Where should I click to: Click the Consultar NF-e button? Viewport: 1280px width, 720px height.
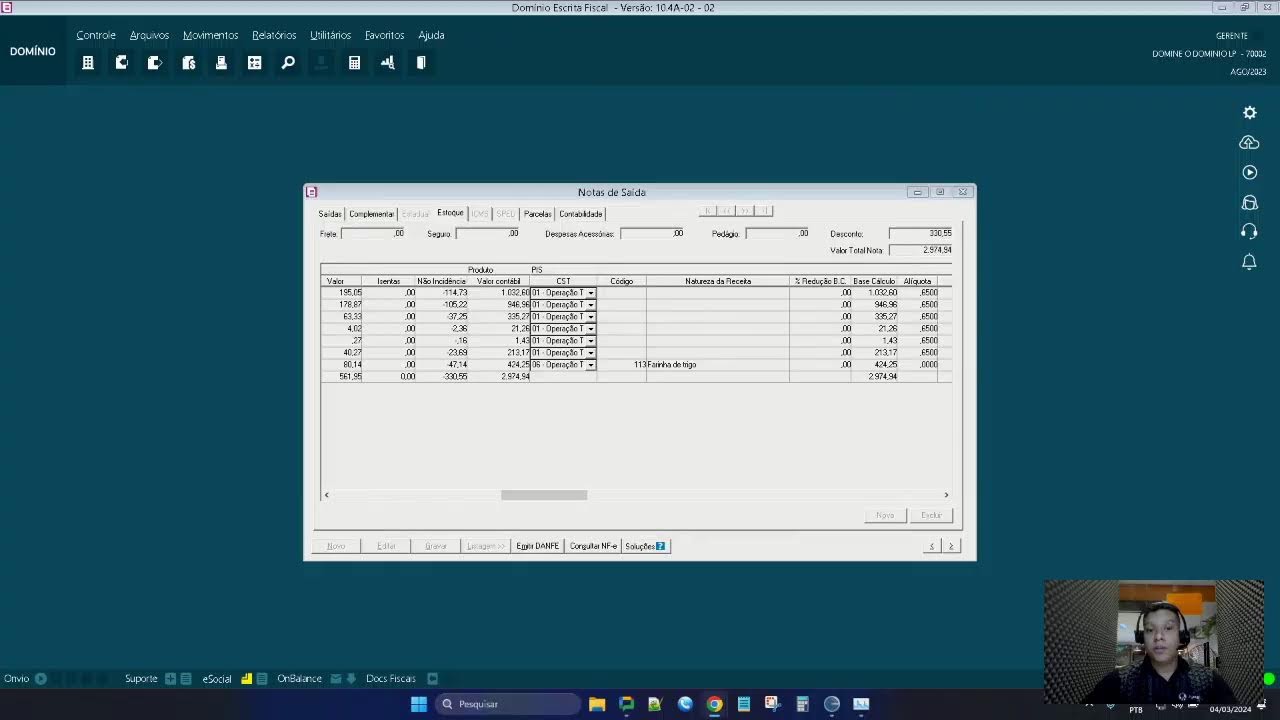pyautogui.click(x=593, y=546)
